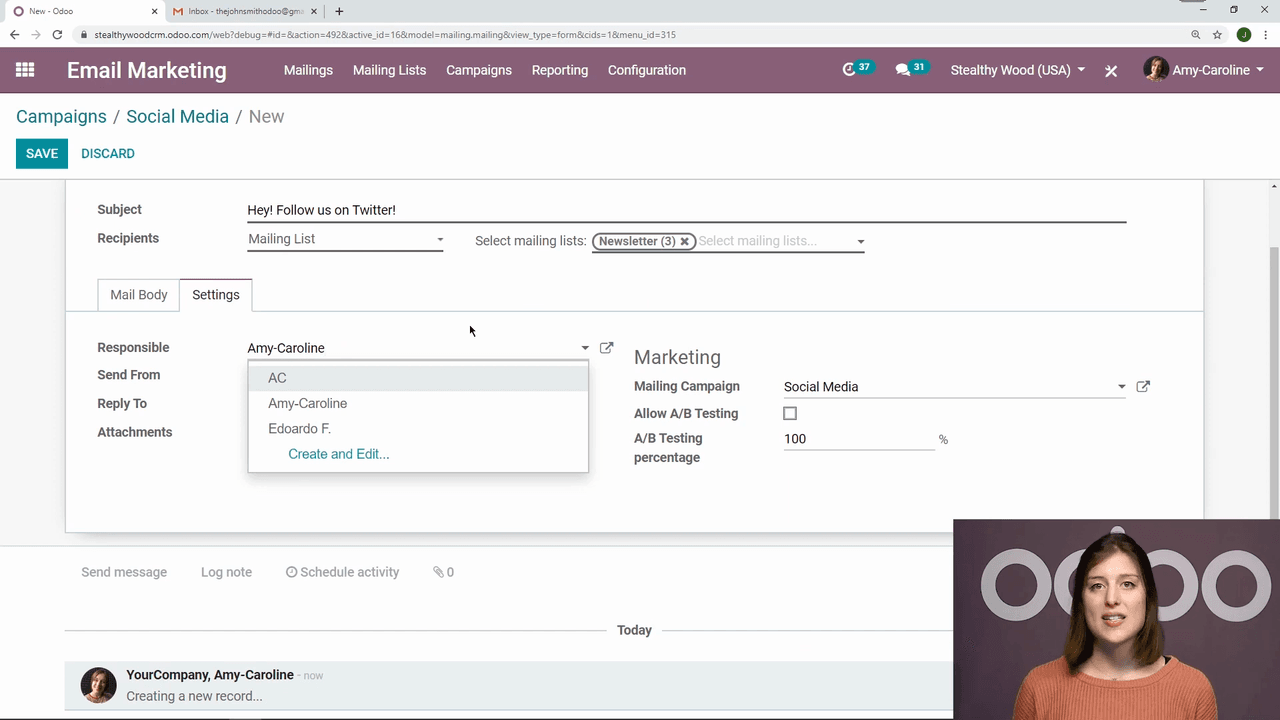
Task: Bookmark this page with the star icon
Action: [1217, 34]
